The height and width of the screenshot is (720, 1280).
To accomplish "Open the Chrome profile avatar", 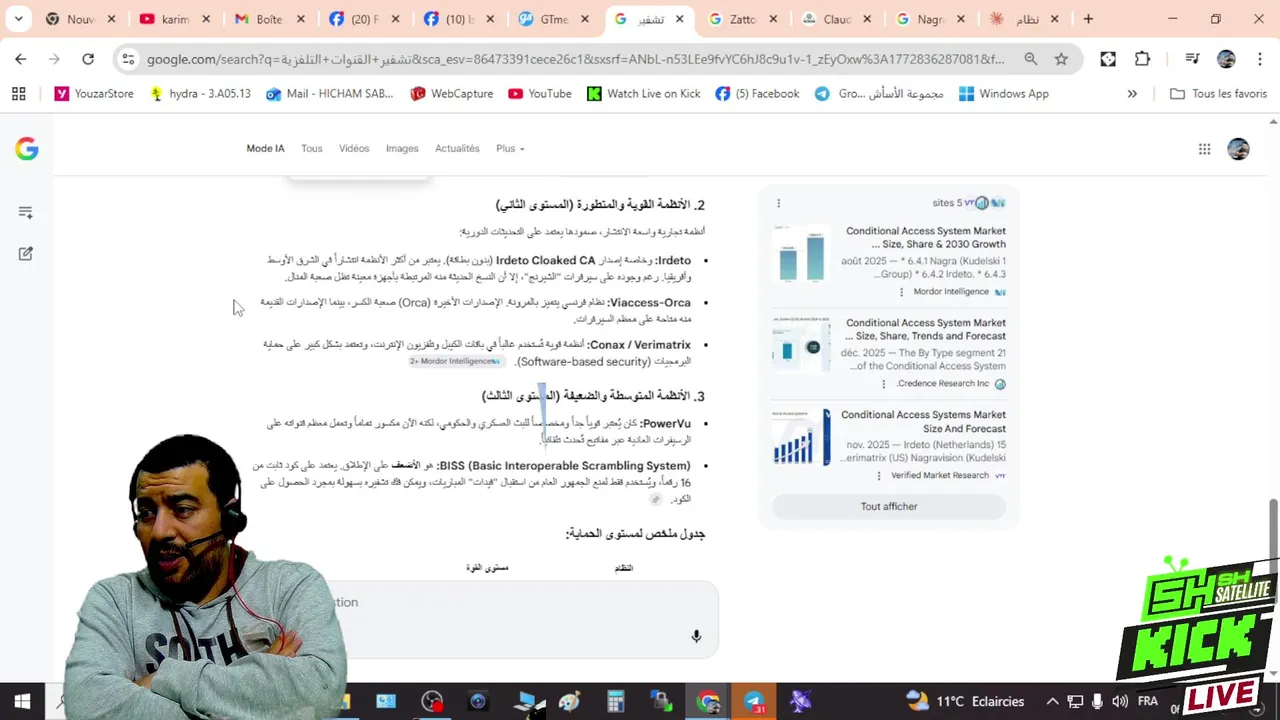I will click(x=1226, y=59).
